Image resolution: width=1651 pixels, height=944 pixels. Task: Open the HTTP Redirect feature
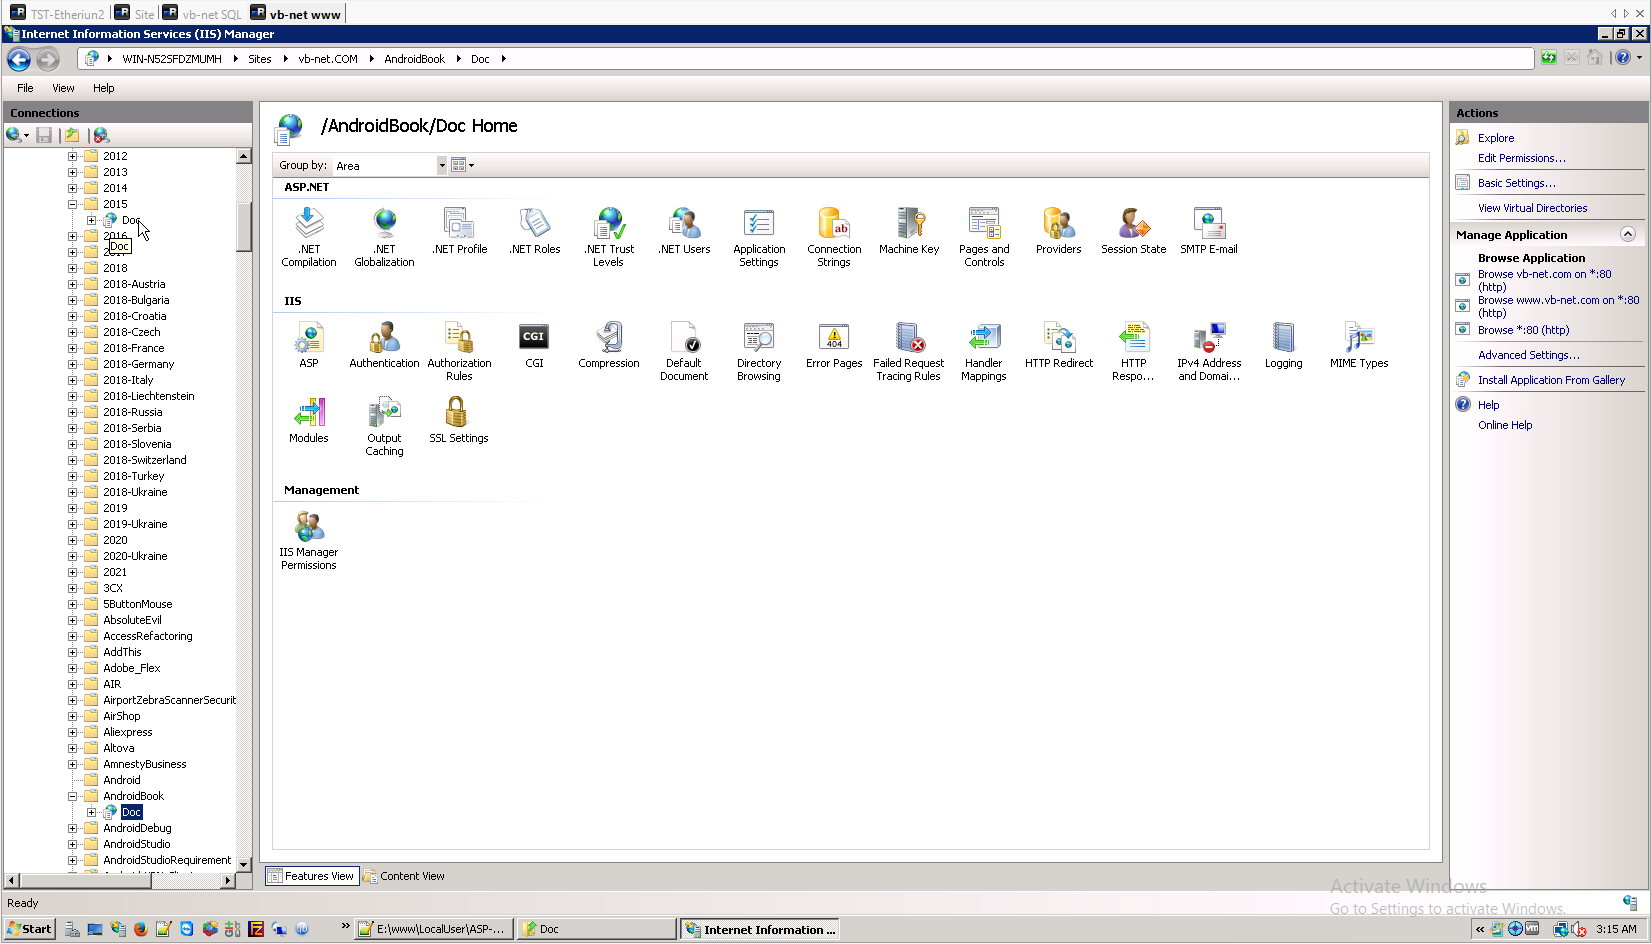(x=1059, y=345)
